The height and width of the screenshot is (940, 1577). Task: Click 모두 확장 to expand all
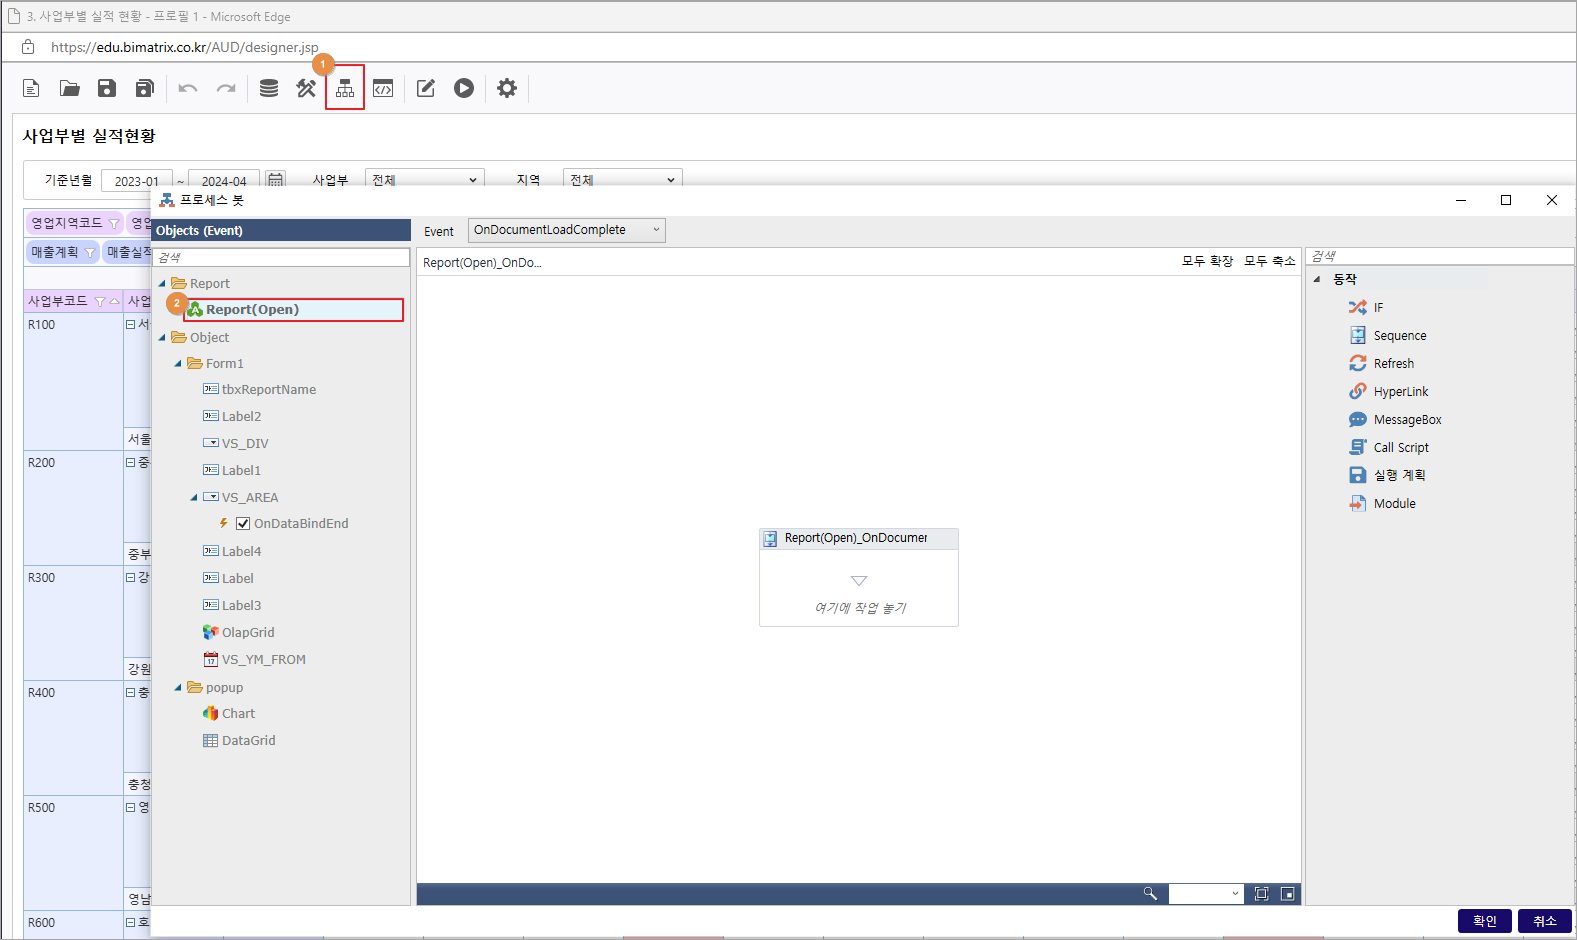tap(1207, 261)
